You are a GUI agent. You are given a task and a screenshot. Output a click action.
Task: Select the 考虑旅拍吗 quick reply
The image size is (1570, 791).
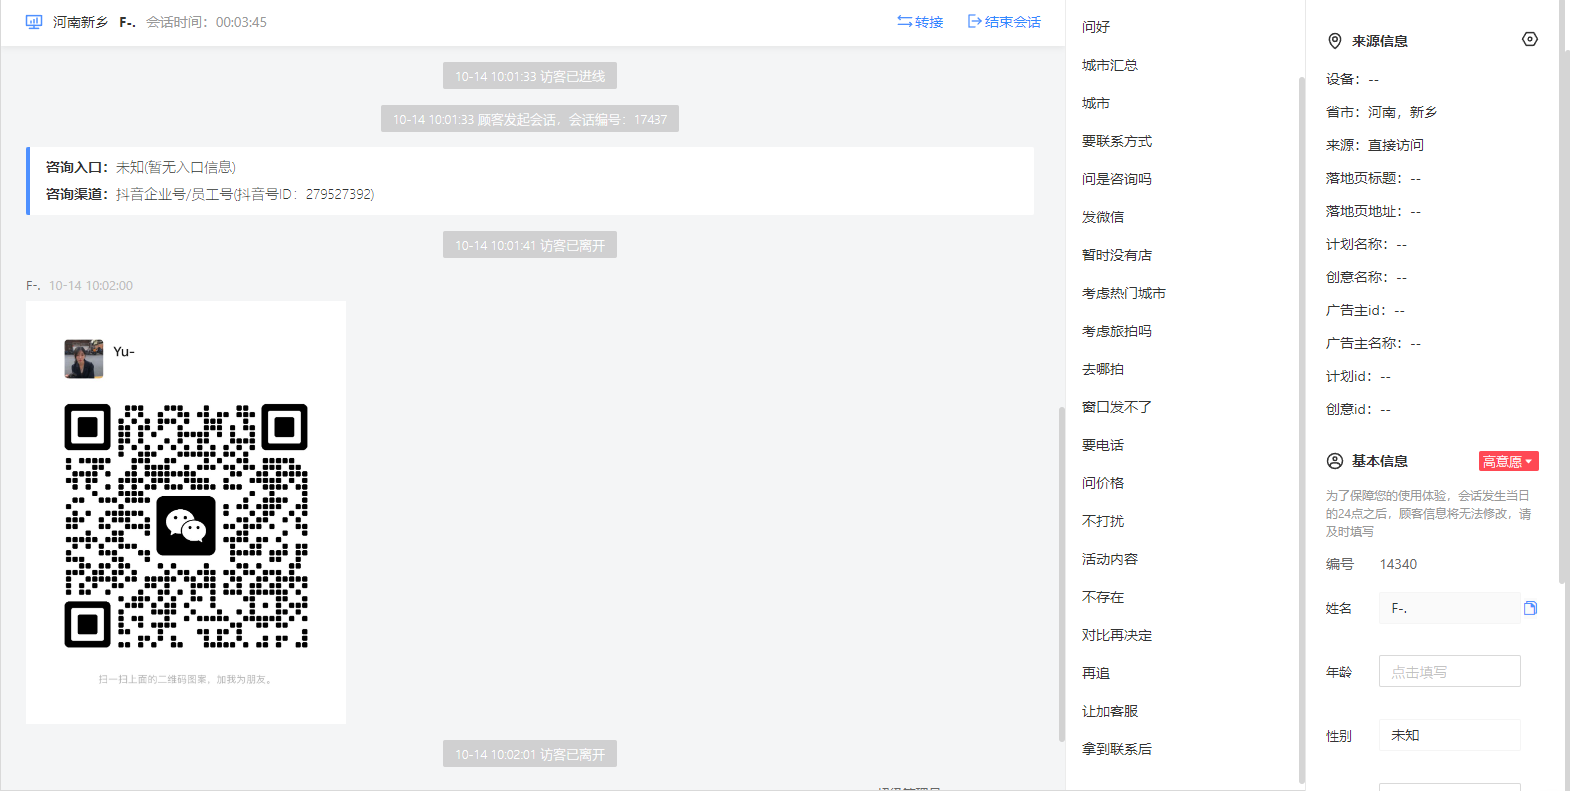tap(1117, 331)
